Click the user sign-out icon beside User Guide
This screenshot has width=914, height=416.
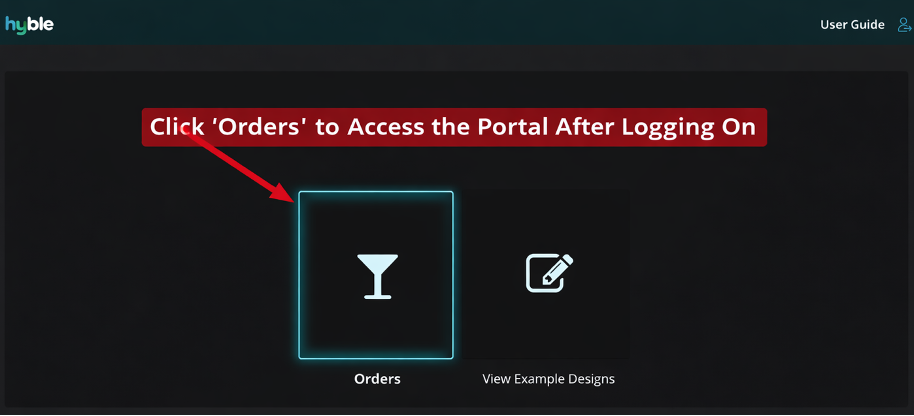(904, 25)
